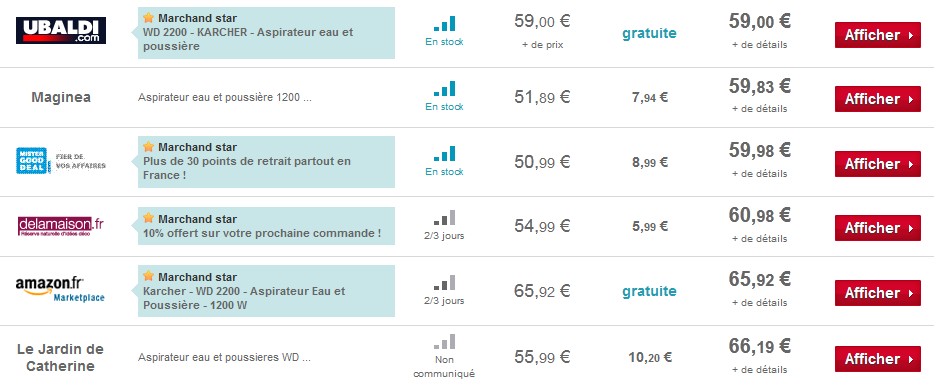The height and width of the screenshot is (387, 940).
Task: Show the amazon.fr Marketplace offer via Afficher
Action: point(878,293)
